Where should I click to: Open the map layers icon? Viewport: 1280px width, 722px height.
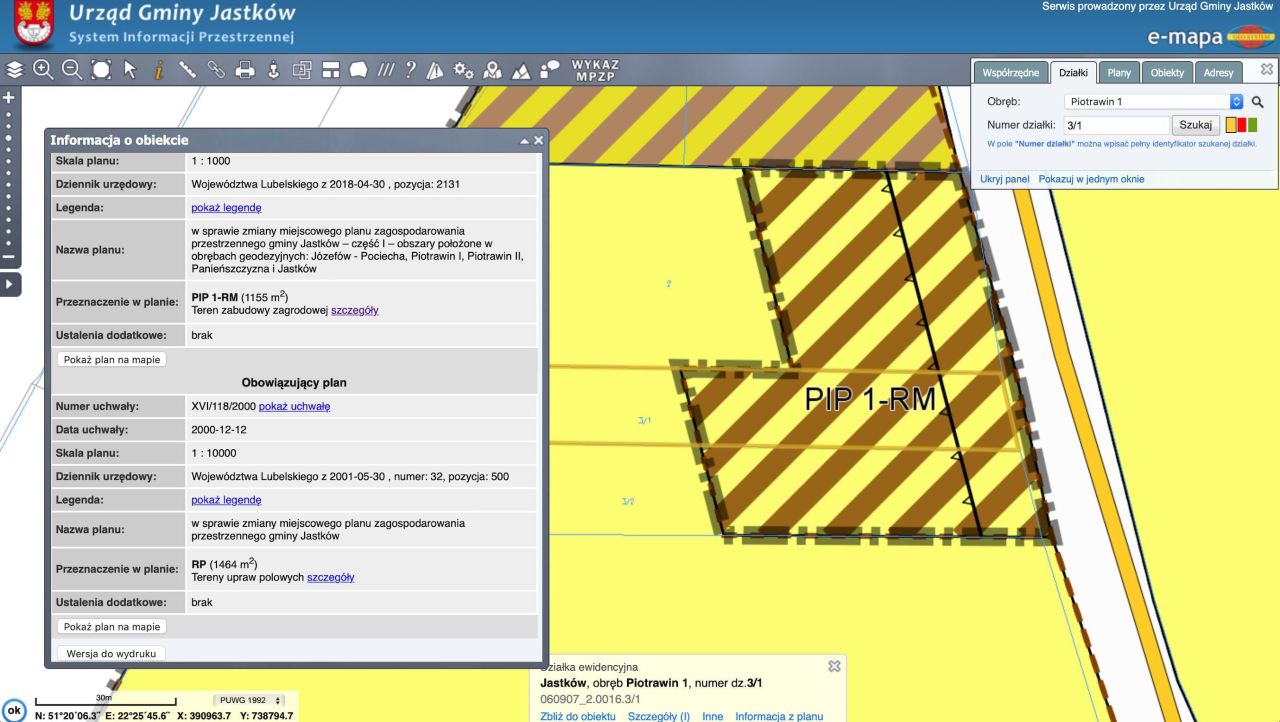coord(14,70)
